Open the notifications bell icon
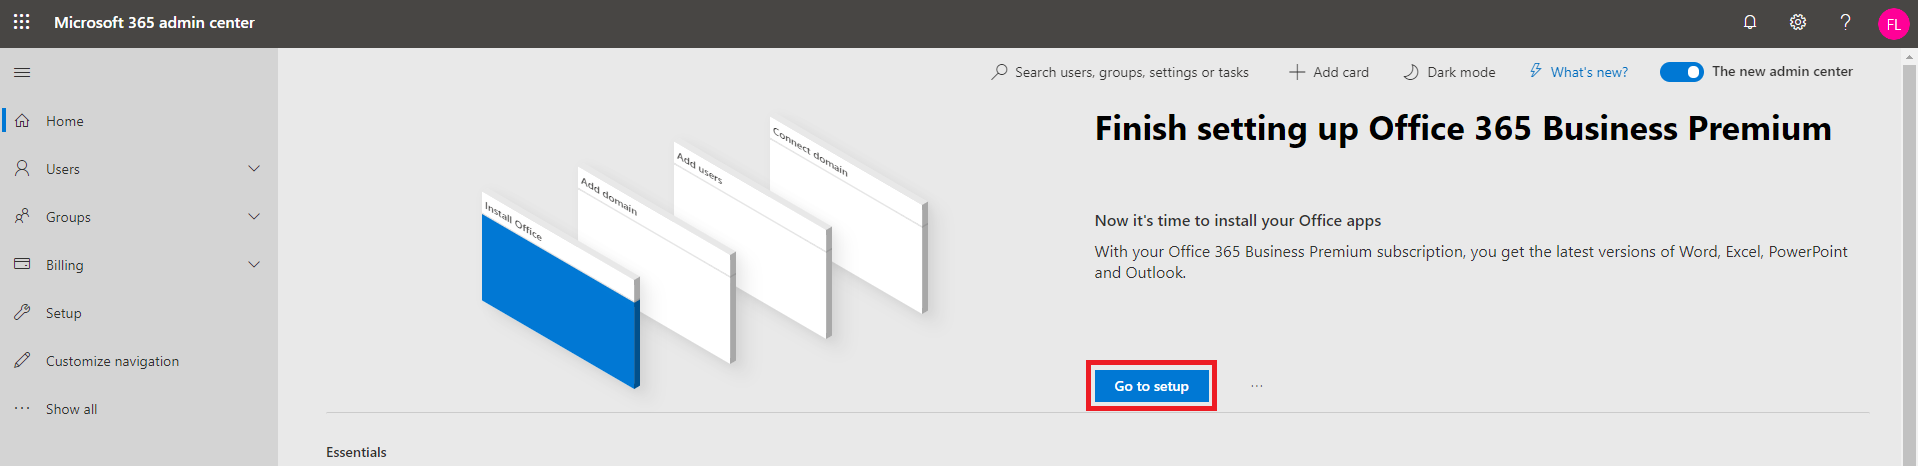This screenshot has width=1918, height=466. pyautogui.click(x=1750, y=22)
